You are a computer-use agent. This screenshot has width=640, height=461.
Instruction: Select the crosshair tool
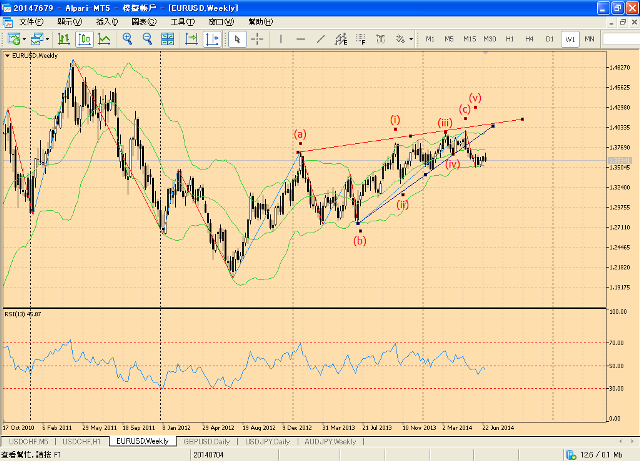(257, 39)
